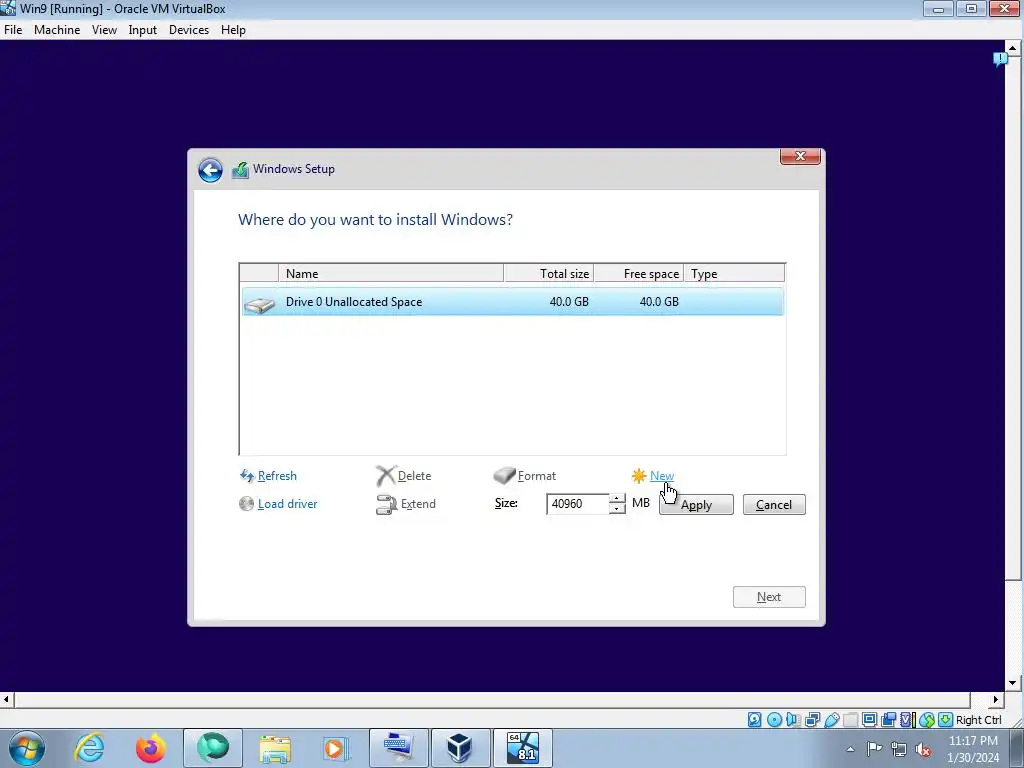The image size is (1024, 768).
Task: Launch Internet Explorer from the taskbar
Action: (89, 748)
